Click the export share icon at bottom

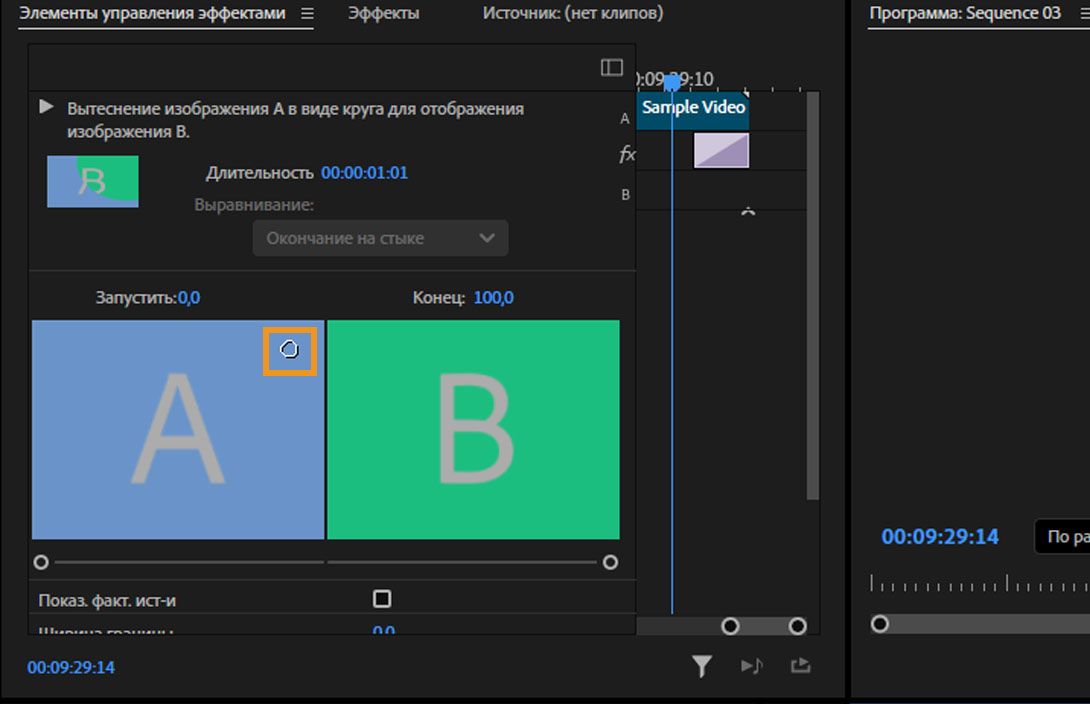pyautogui.click(x=799, y=666)
